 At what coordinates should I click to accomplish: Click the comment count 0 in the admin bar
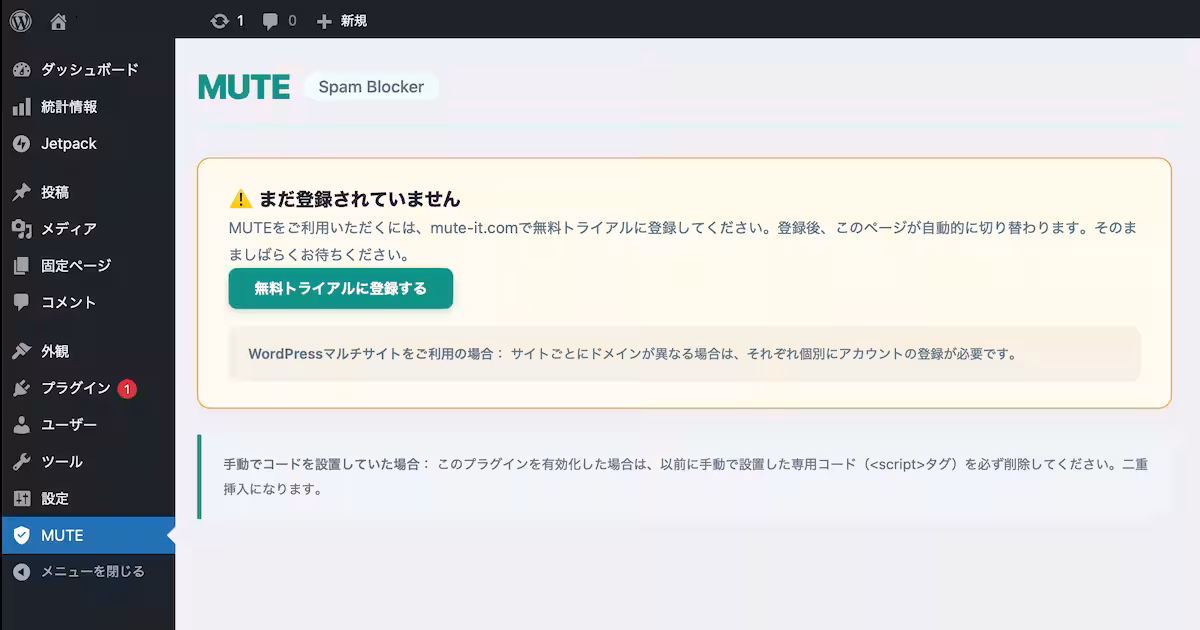292,20
